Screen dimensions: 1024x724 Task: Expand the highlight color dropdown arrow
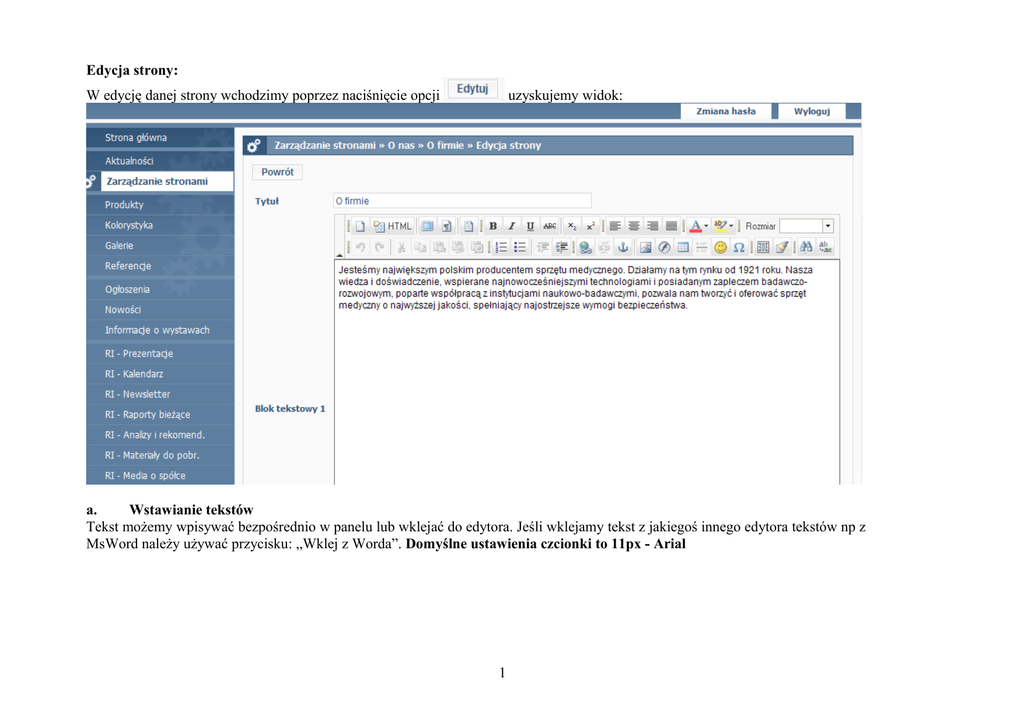coord(732,226)
